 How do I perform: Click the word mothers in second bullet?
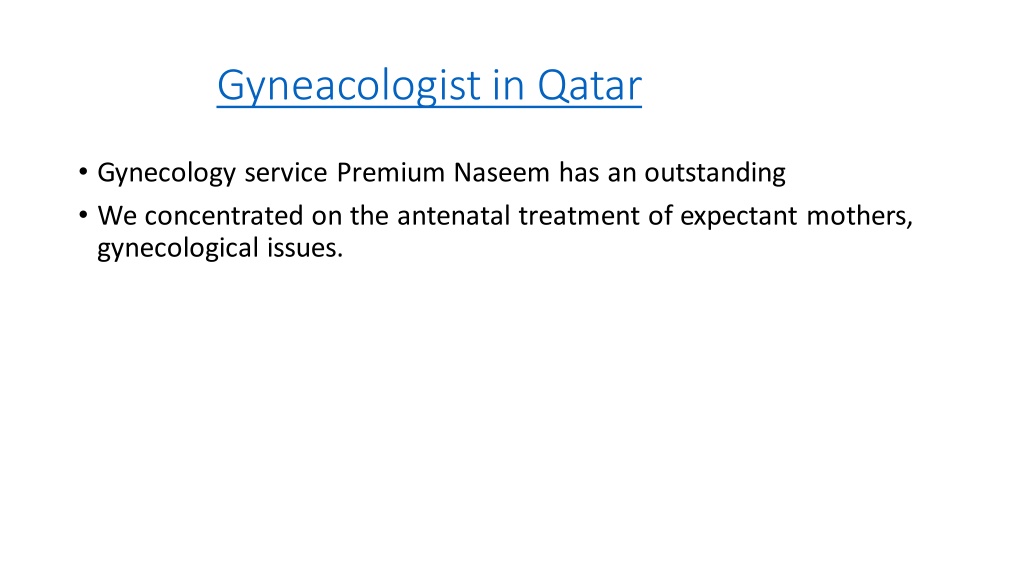[857, 216]
